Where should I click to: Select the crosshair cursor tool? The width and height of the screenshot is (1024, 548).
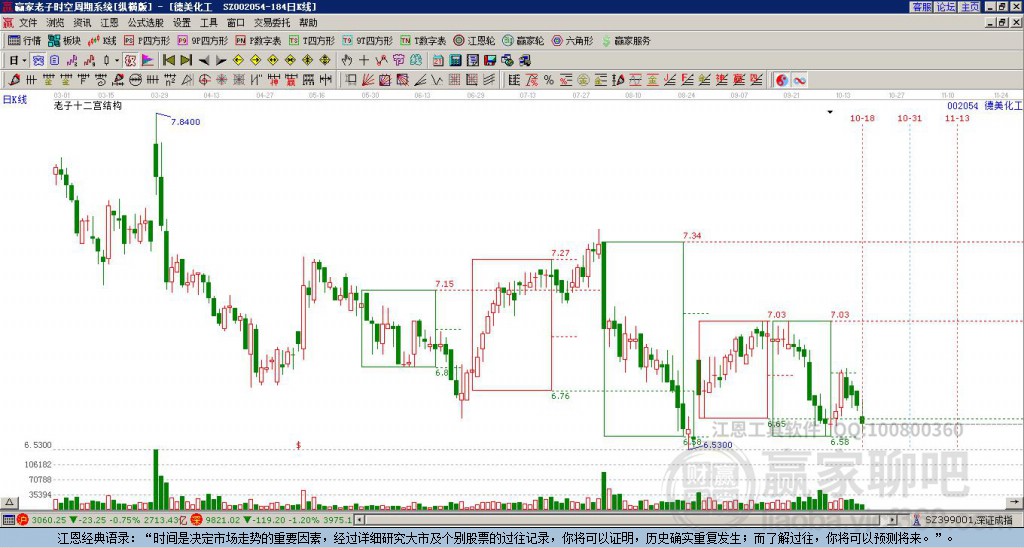click(x=364, y=60)
